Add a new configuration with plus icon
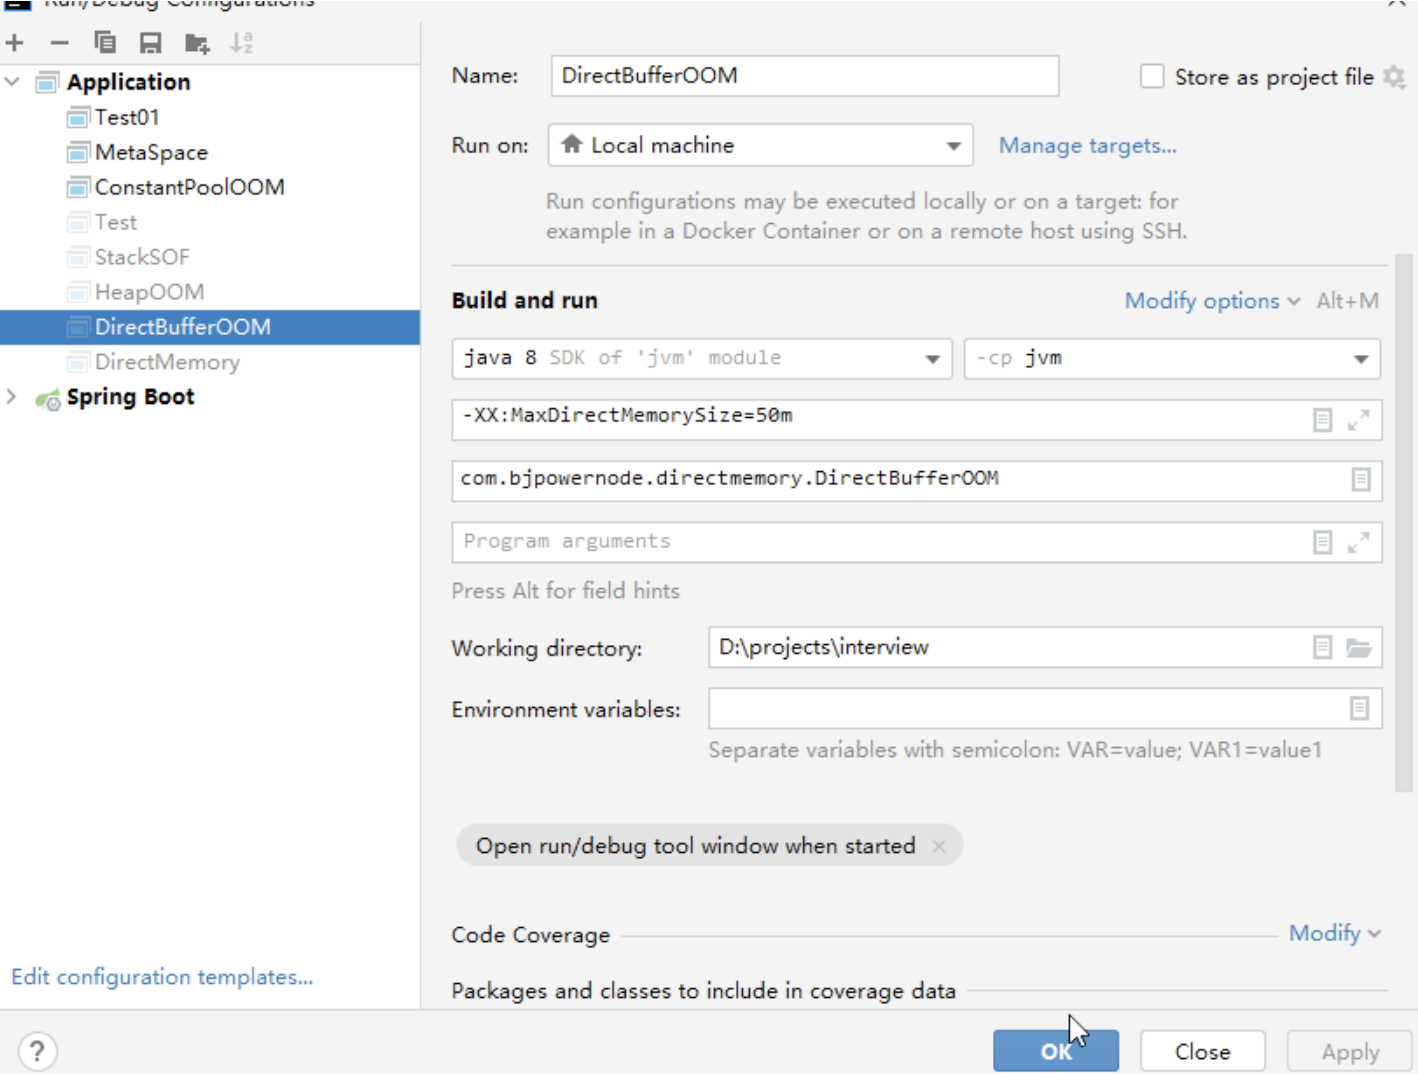1418x1074 pixels. pos(15,43)
